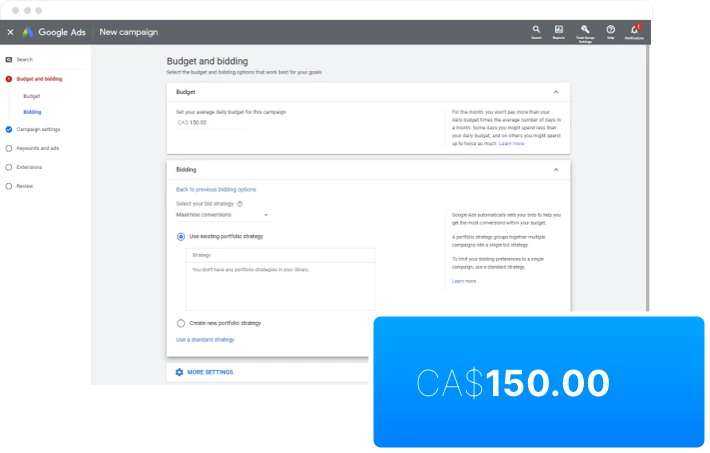The image size is (710, 453).
Task: Open Notifications bell icon
Action: pyautogui.click(x=634, y=30)
